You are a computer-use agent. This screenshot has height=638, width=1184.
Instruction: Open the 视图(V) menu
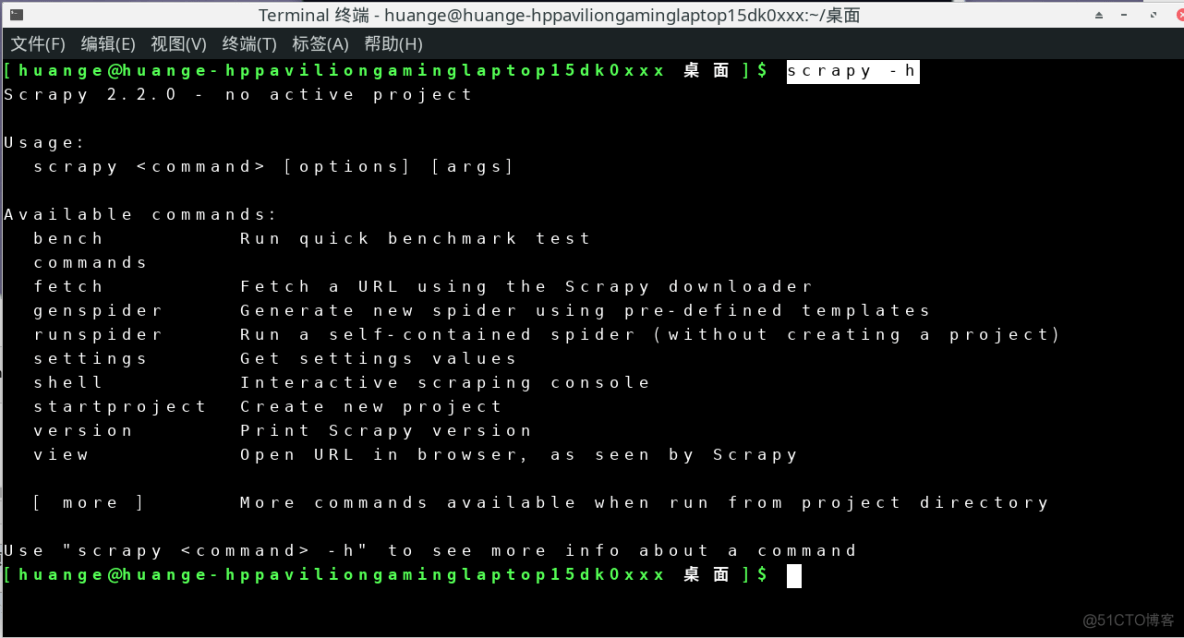178,44
